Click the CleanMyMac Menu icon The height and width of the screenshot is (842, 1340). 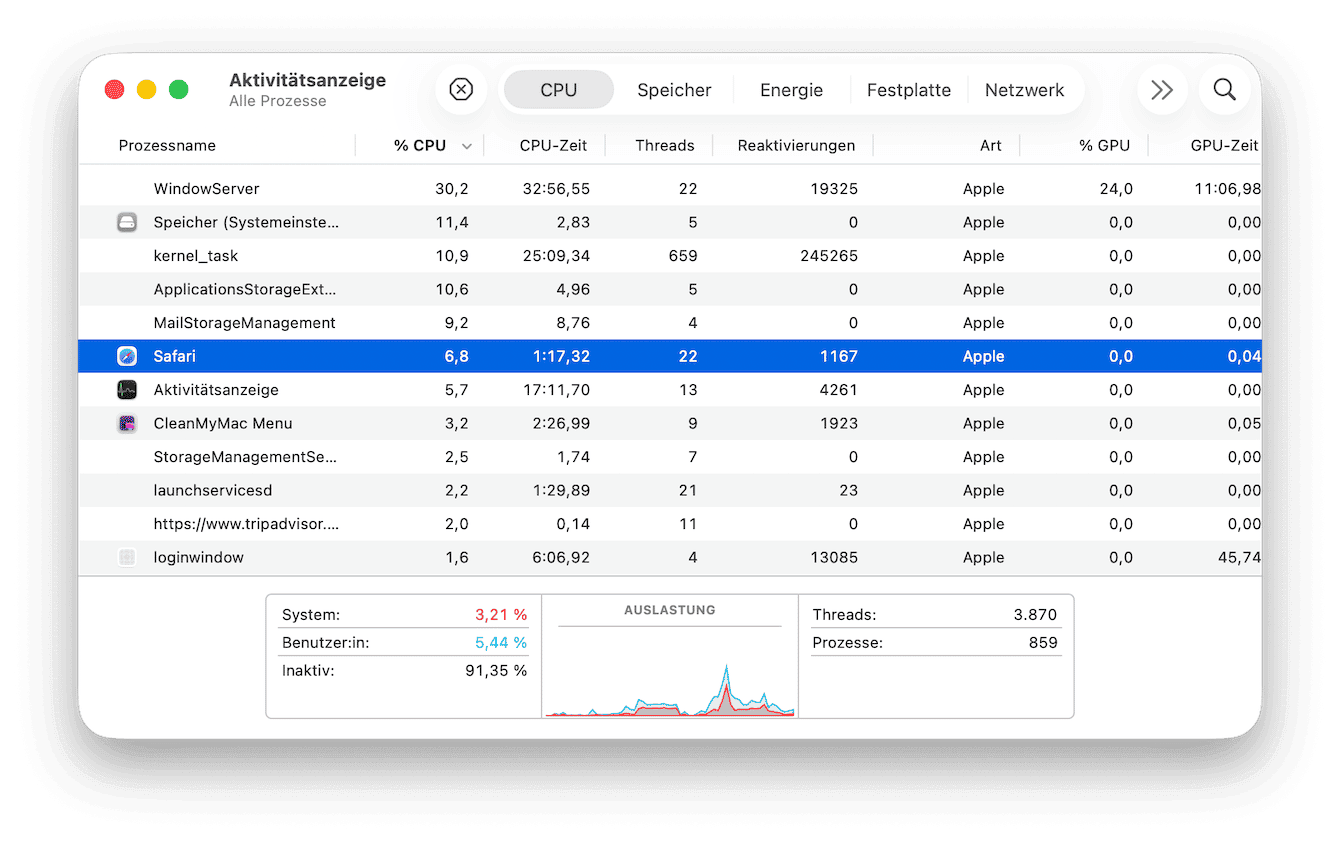[127, 423]
